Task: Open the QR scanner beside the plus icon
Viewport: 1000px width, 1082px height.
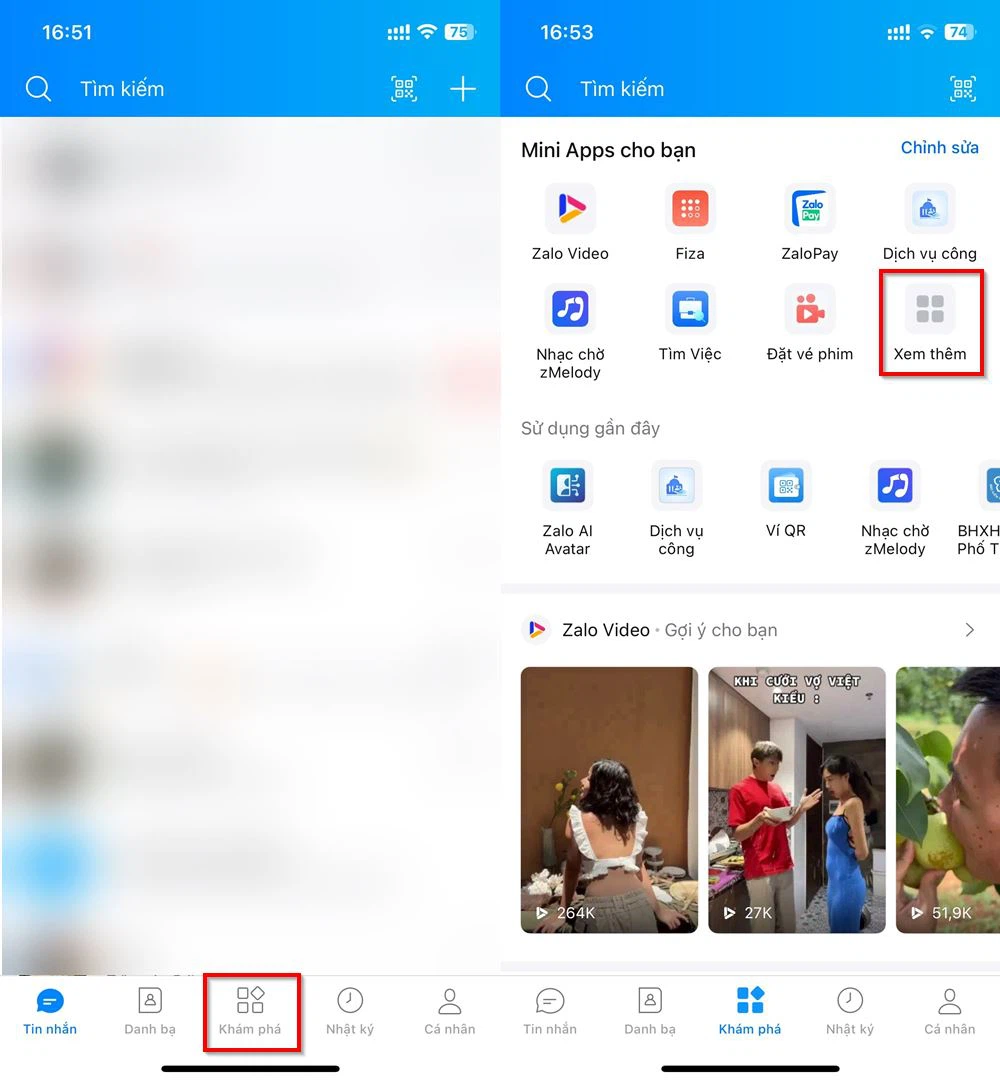Action: pos(404,89)
